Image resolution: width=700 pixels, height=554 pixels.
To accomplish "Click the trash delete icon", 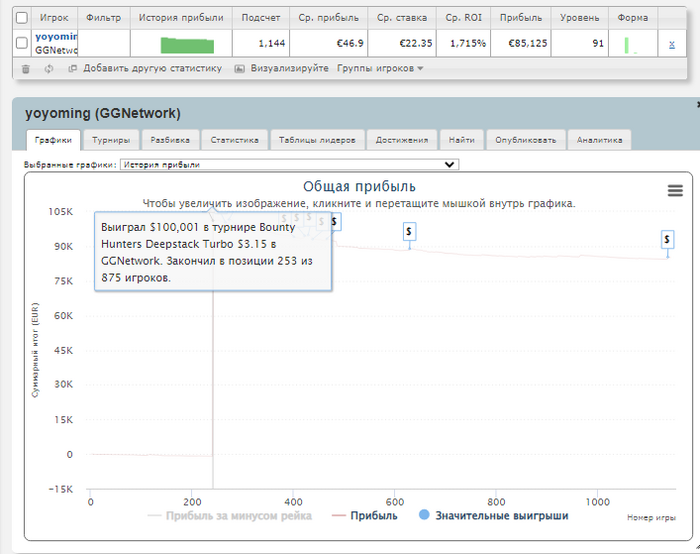I will click(x=26, y=69).
